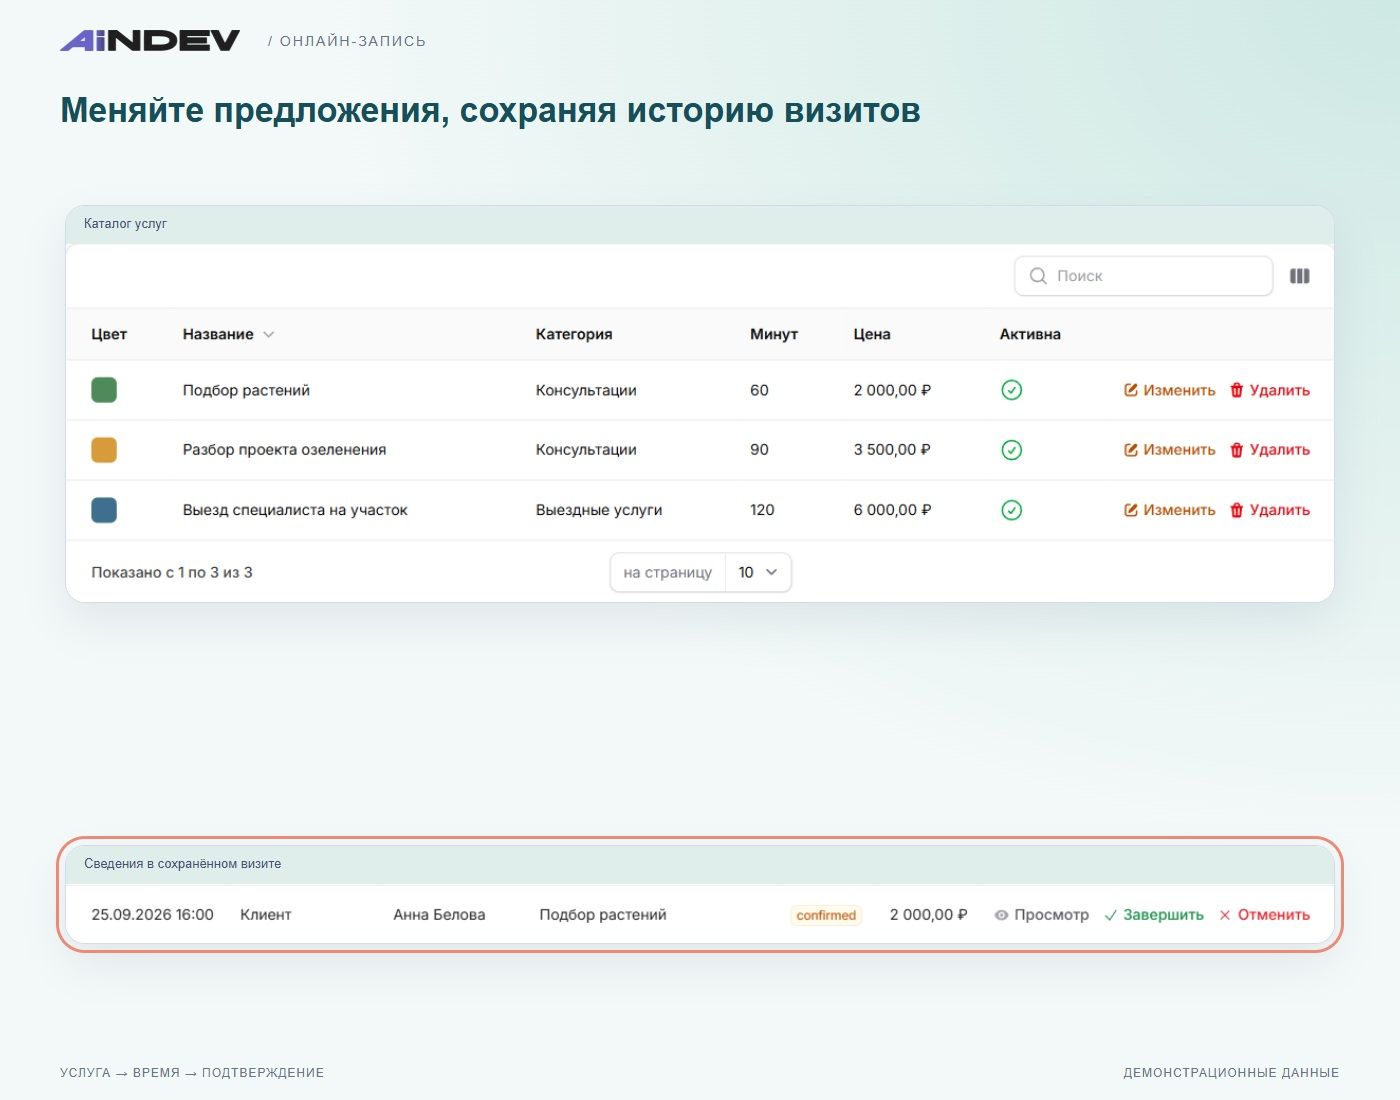
Task: Click the Цена column header
Action: point(872,334)
